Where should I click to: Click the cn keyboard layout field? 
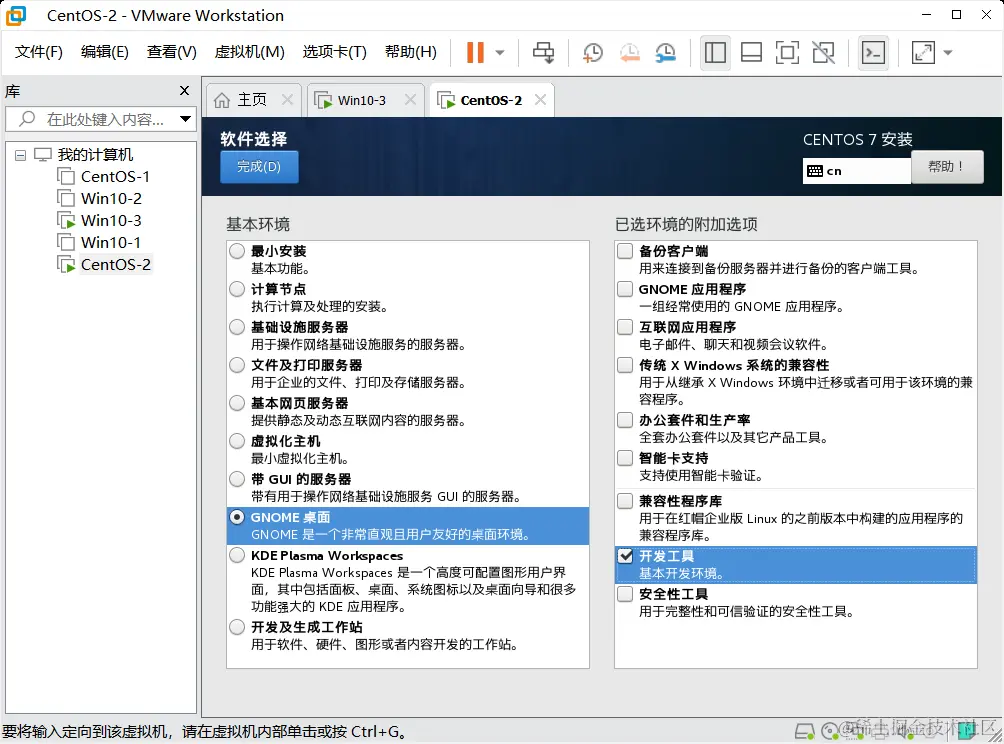[857, 171]
